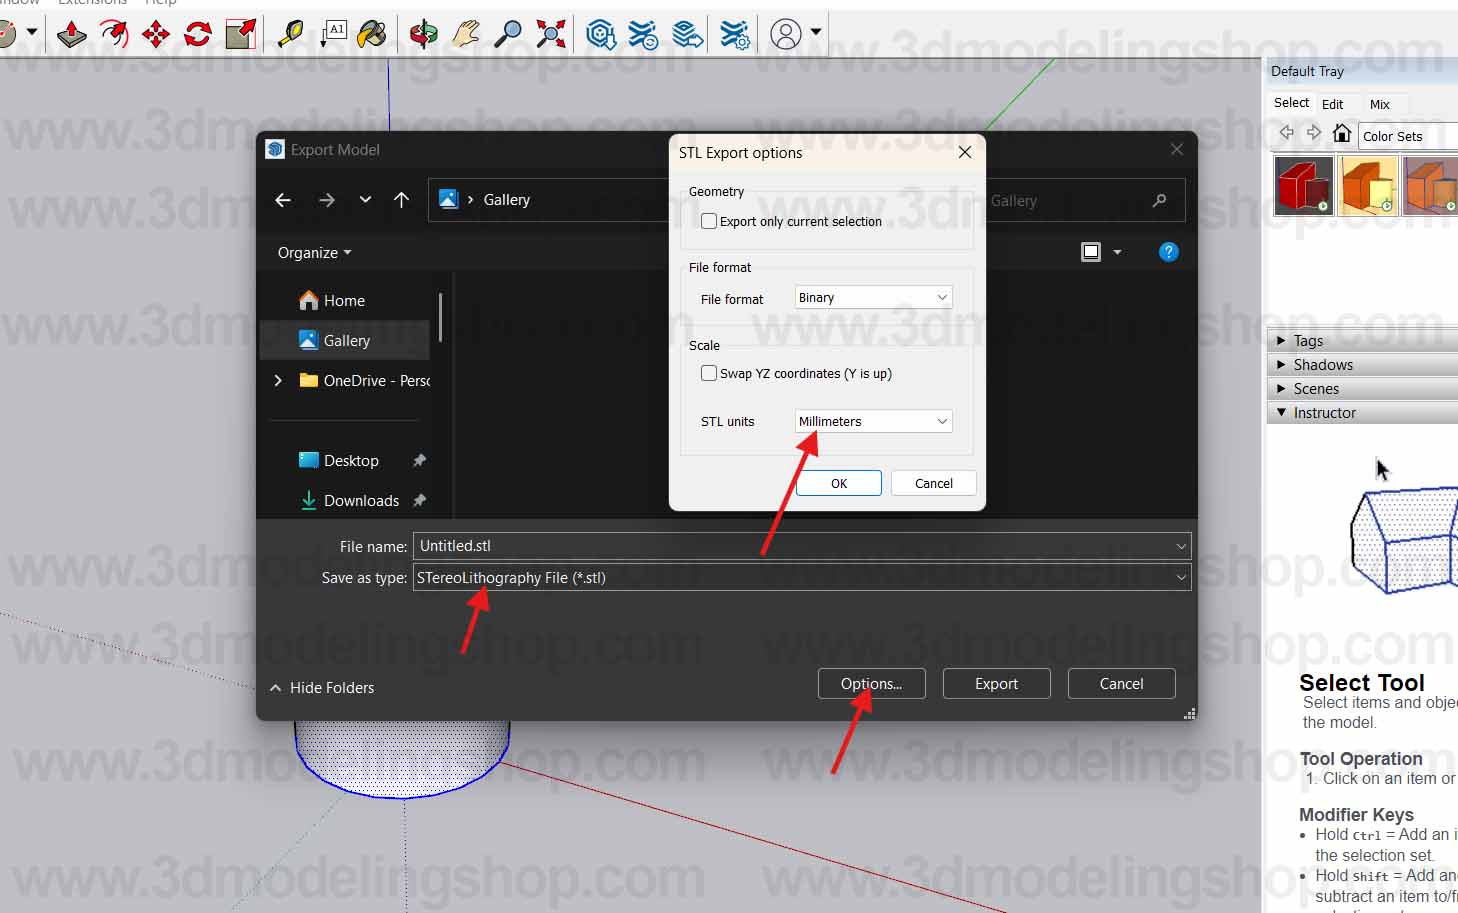Image resolution: width=1458 pixels, height=913 pixels.
Task: Click the File name input field
Action: (x=802, y=546)
